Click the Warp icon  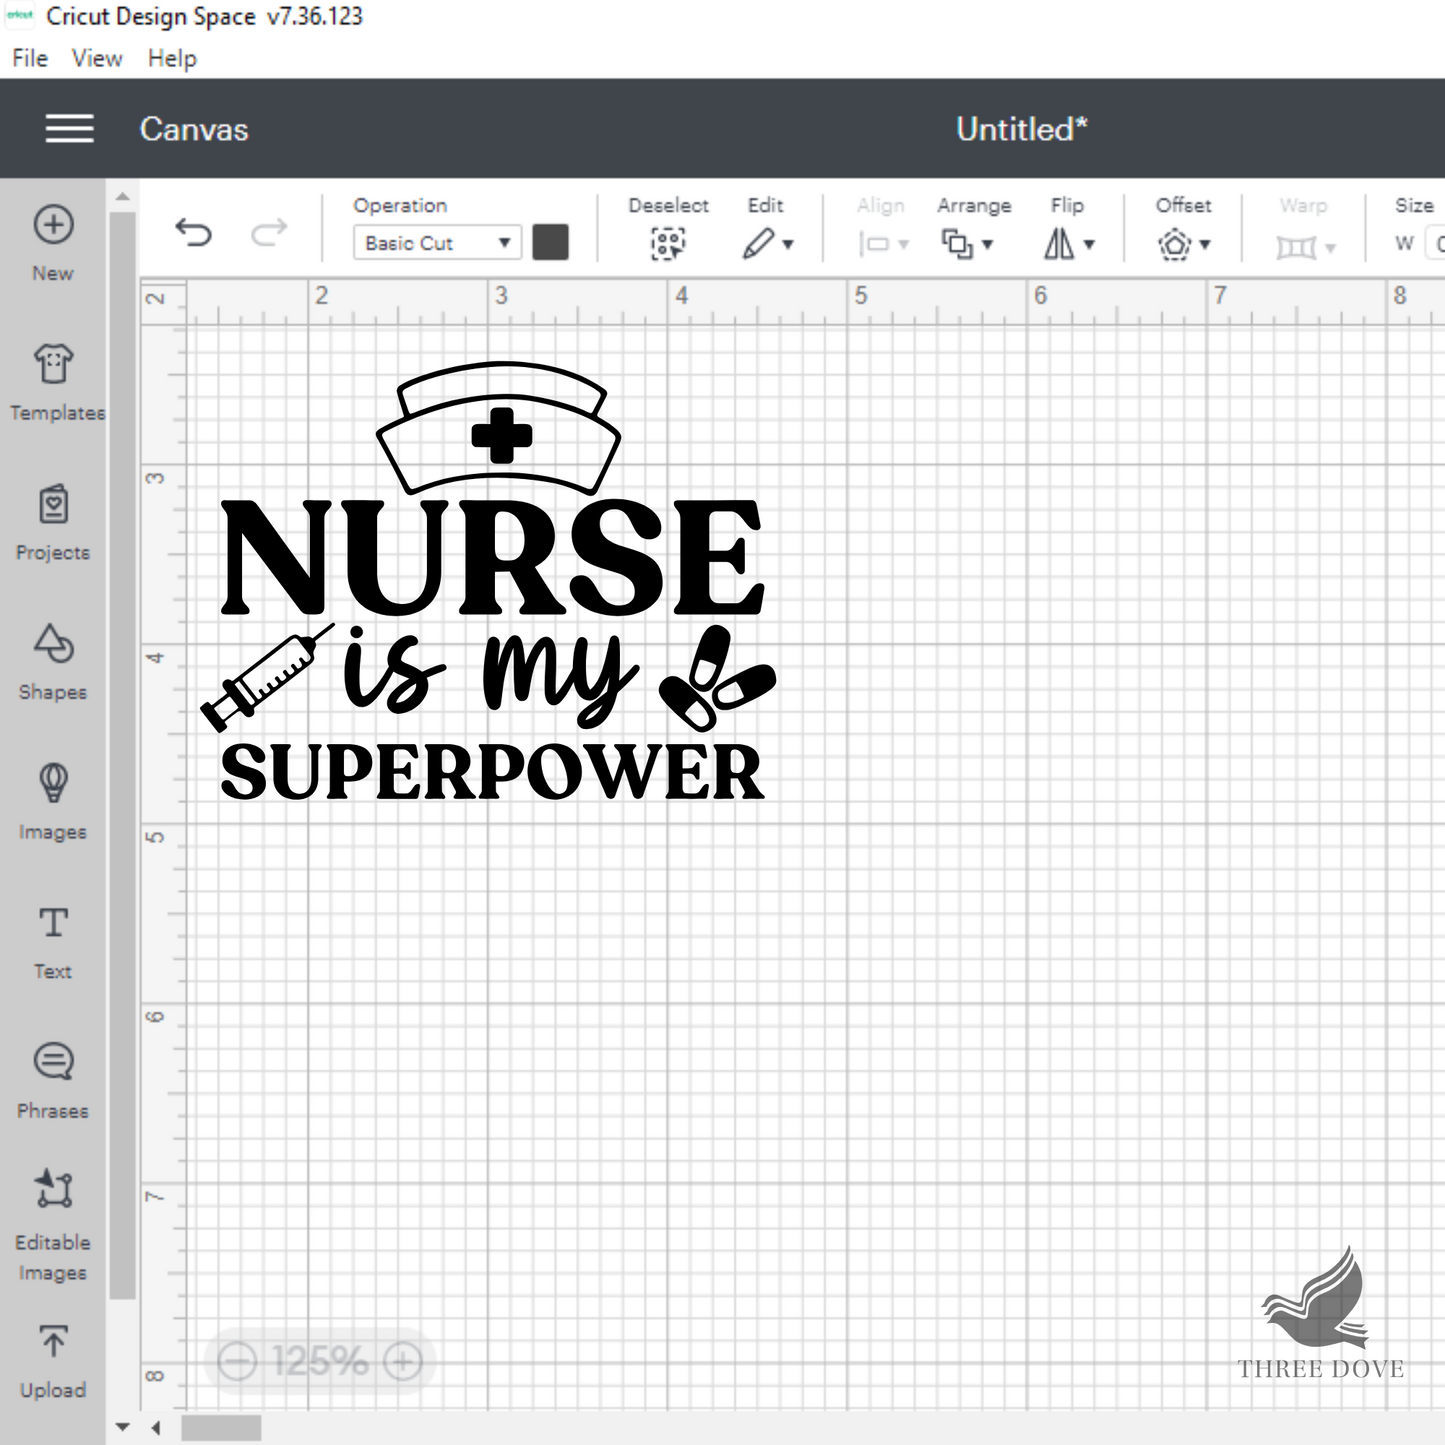point(1297,246)
